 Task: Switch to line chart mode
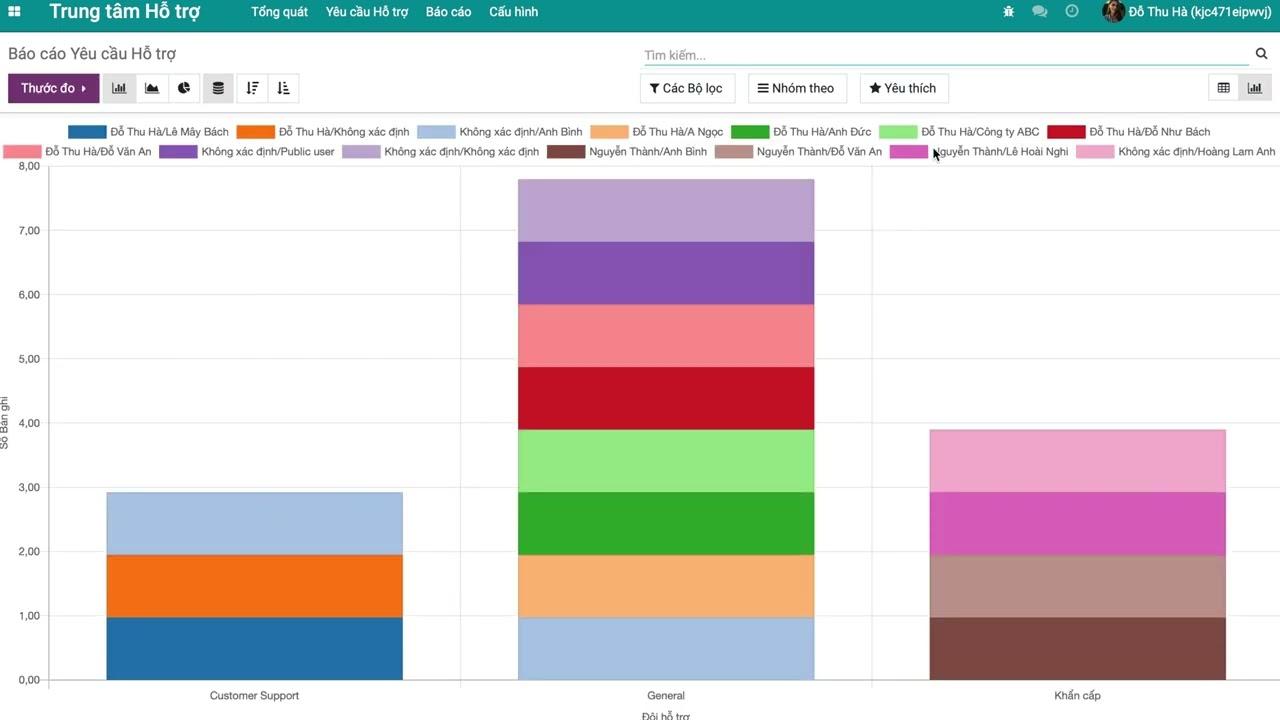coord(152,88)
